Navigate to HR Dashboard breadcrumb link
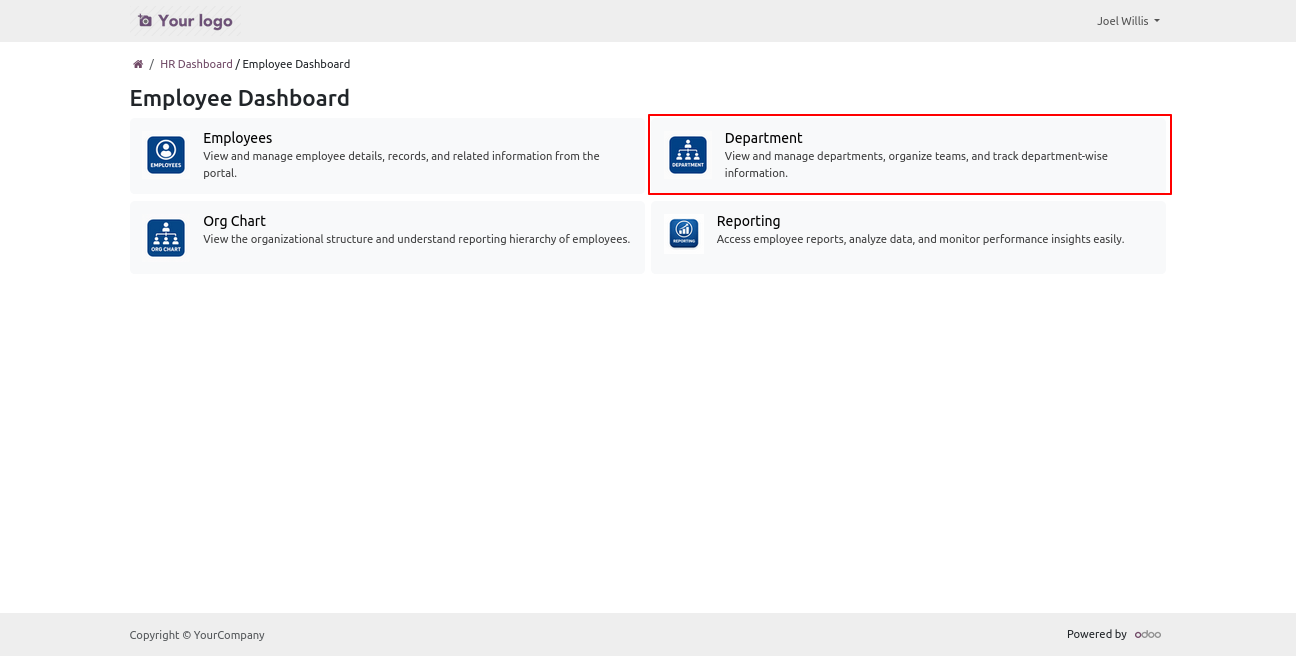The height and width of the screenshot is (656, 1296). 196,64
